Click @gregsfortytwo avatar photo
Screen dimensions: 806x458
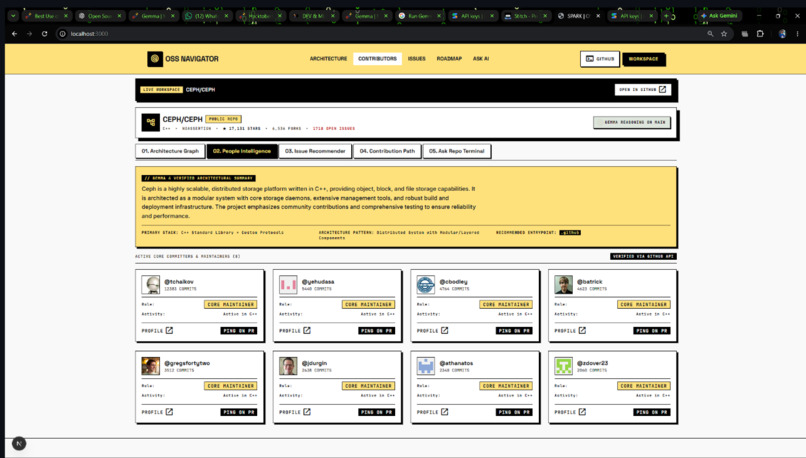click(151, 366)
